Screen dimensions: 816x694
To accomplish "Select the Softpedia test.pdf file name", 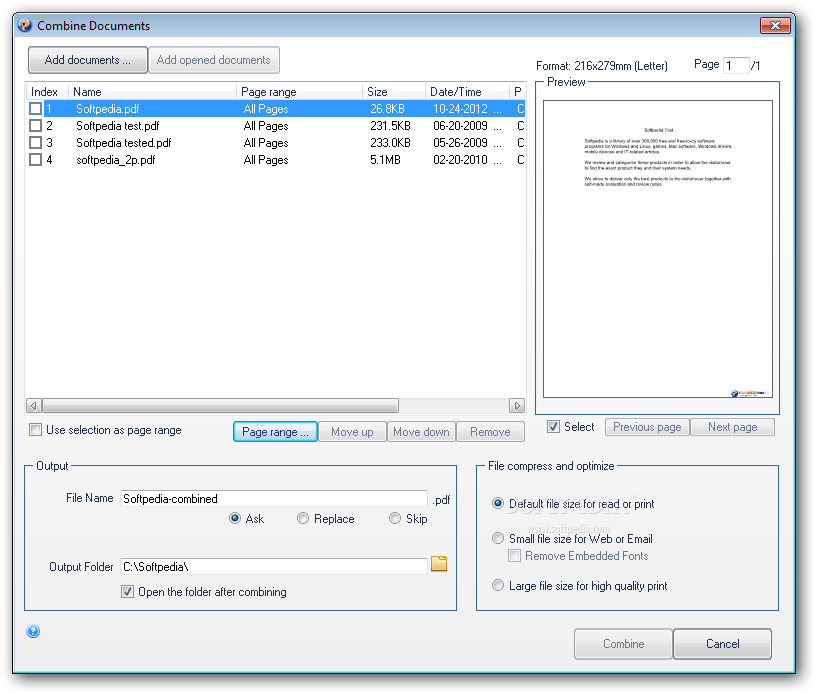I will point(118,126).
